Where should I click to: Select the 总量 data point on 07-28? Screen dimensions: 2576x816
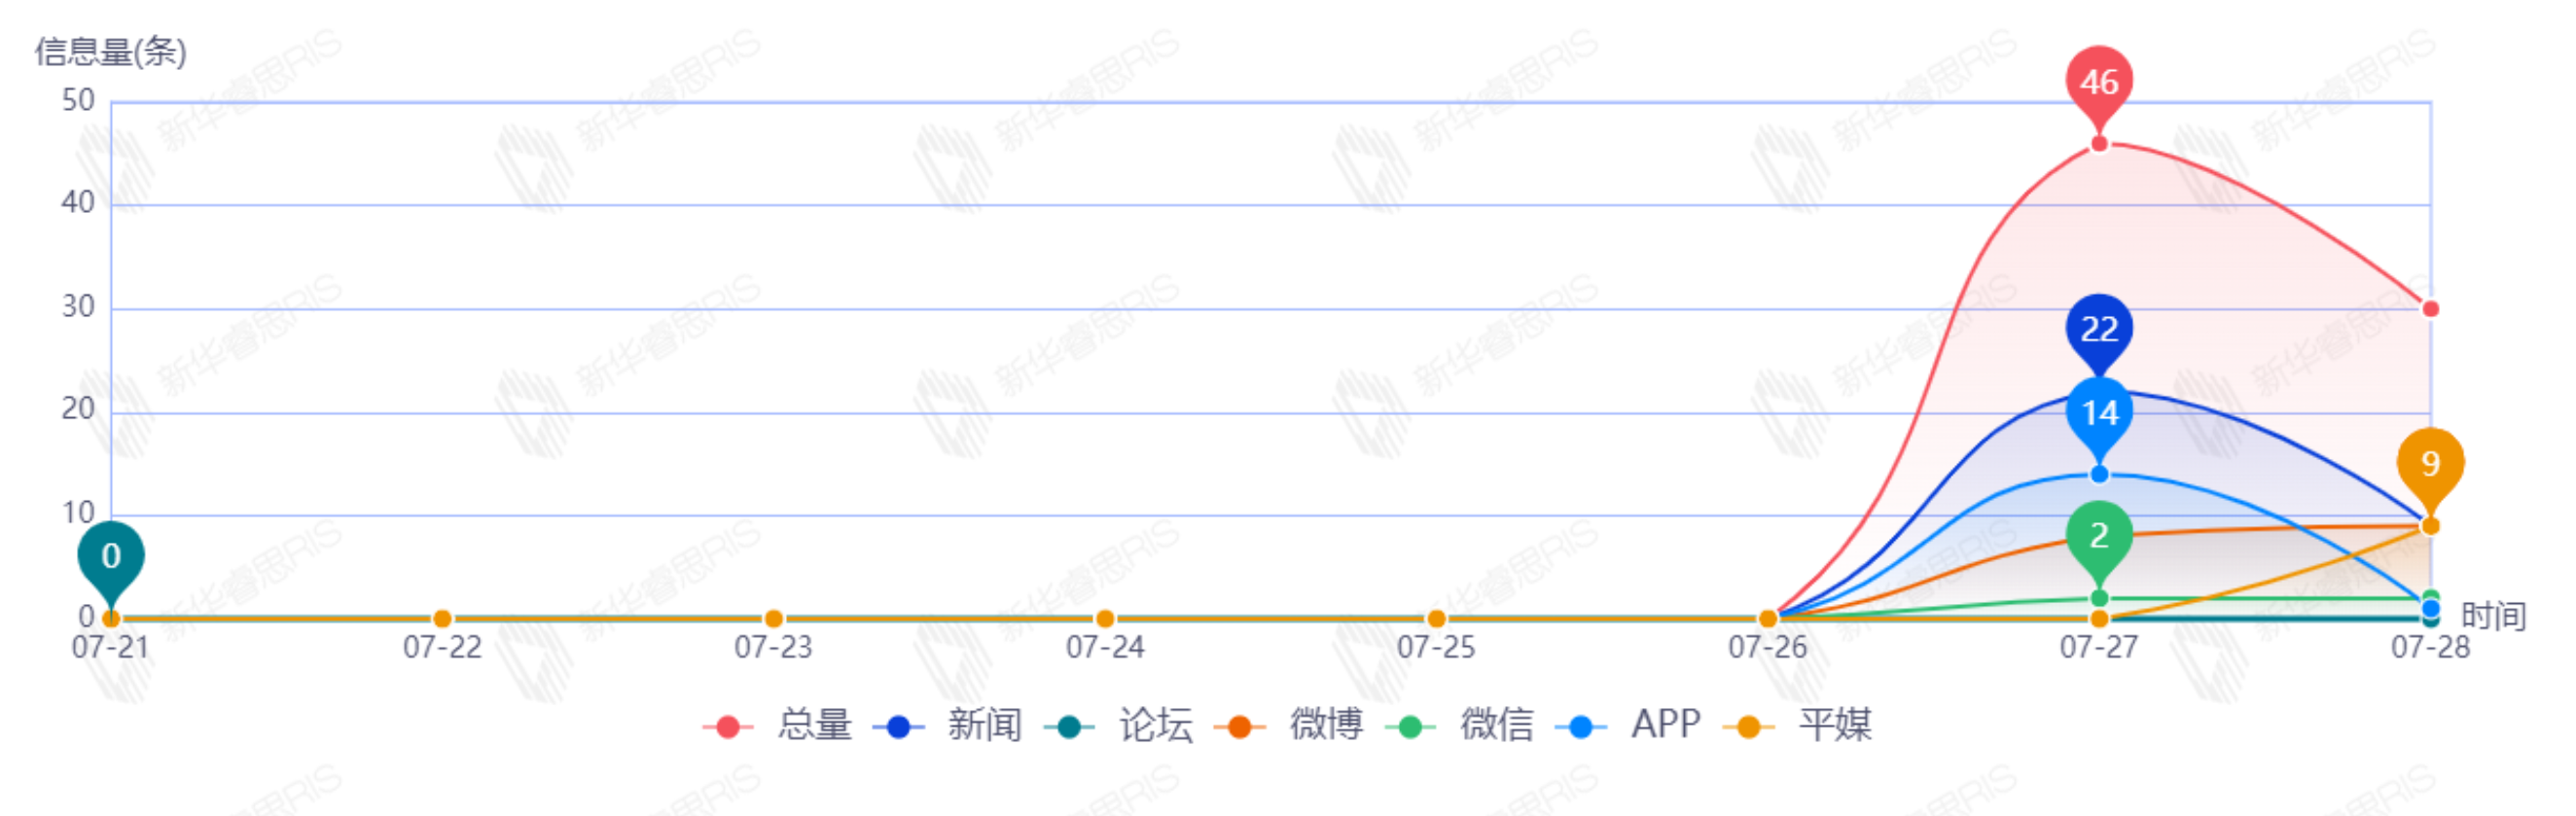point(2430,309)
